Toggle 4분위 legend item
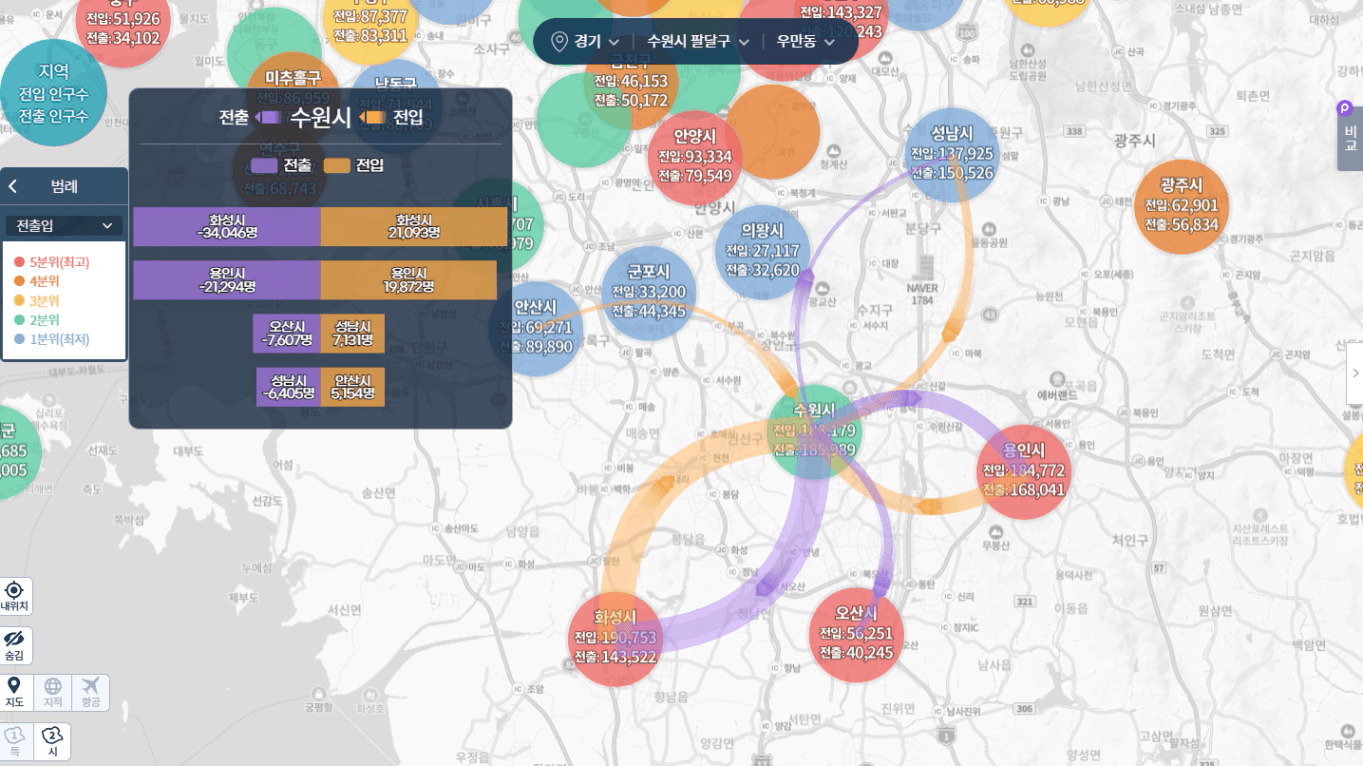Image resolution: width=1363 pixels, height=766 pixels. click(x=37, y=281)
